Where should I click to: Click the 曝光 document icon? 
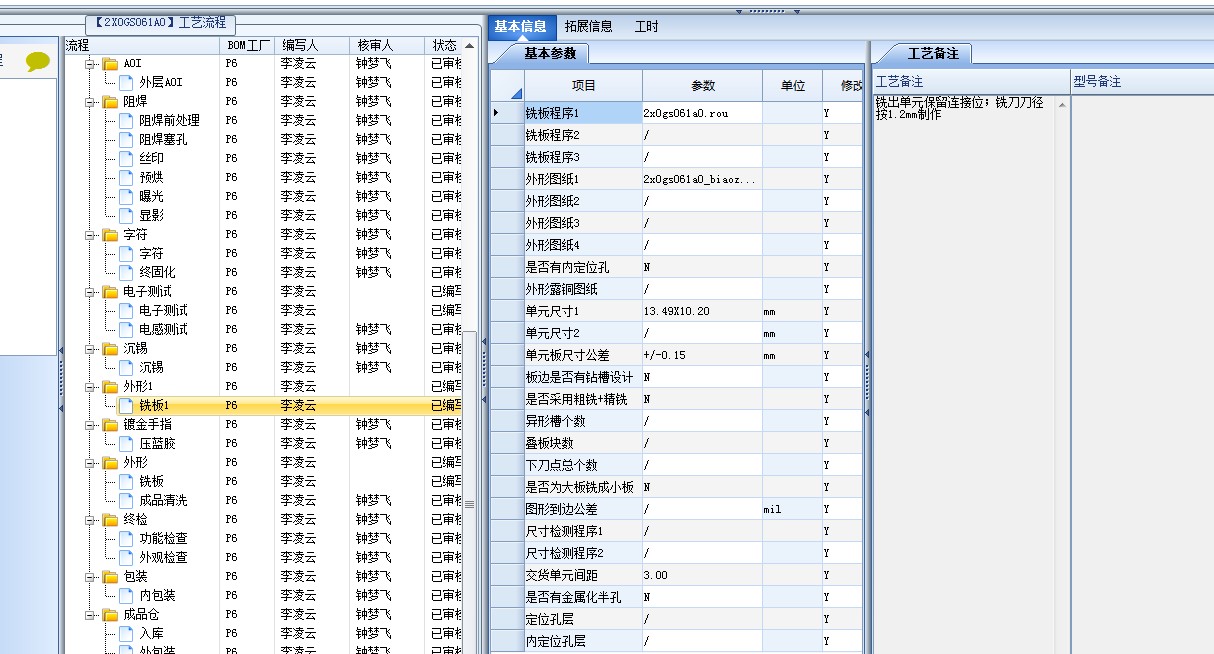point(126,196)
